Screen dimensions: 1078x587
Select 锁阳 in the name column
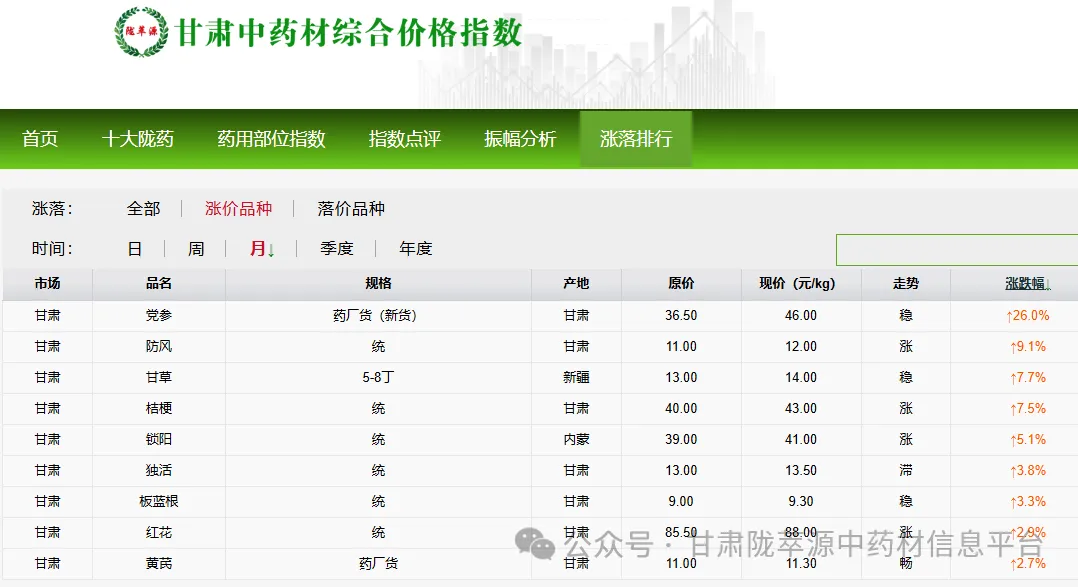tap(159, 439)
